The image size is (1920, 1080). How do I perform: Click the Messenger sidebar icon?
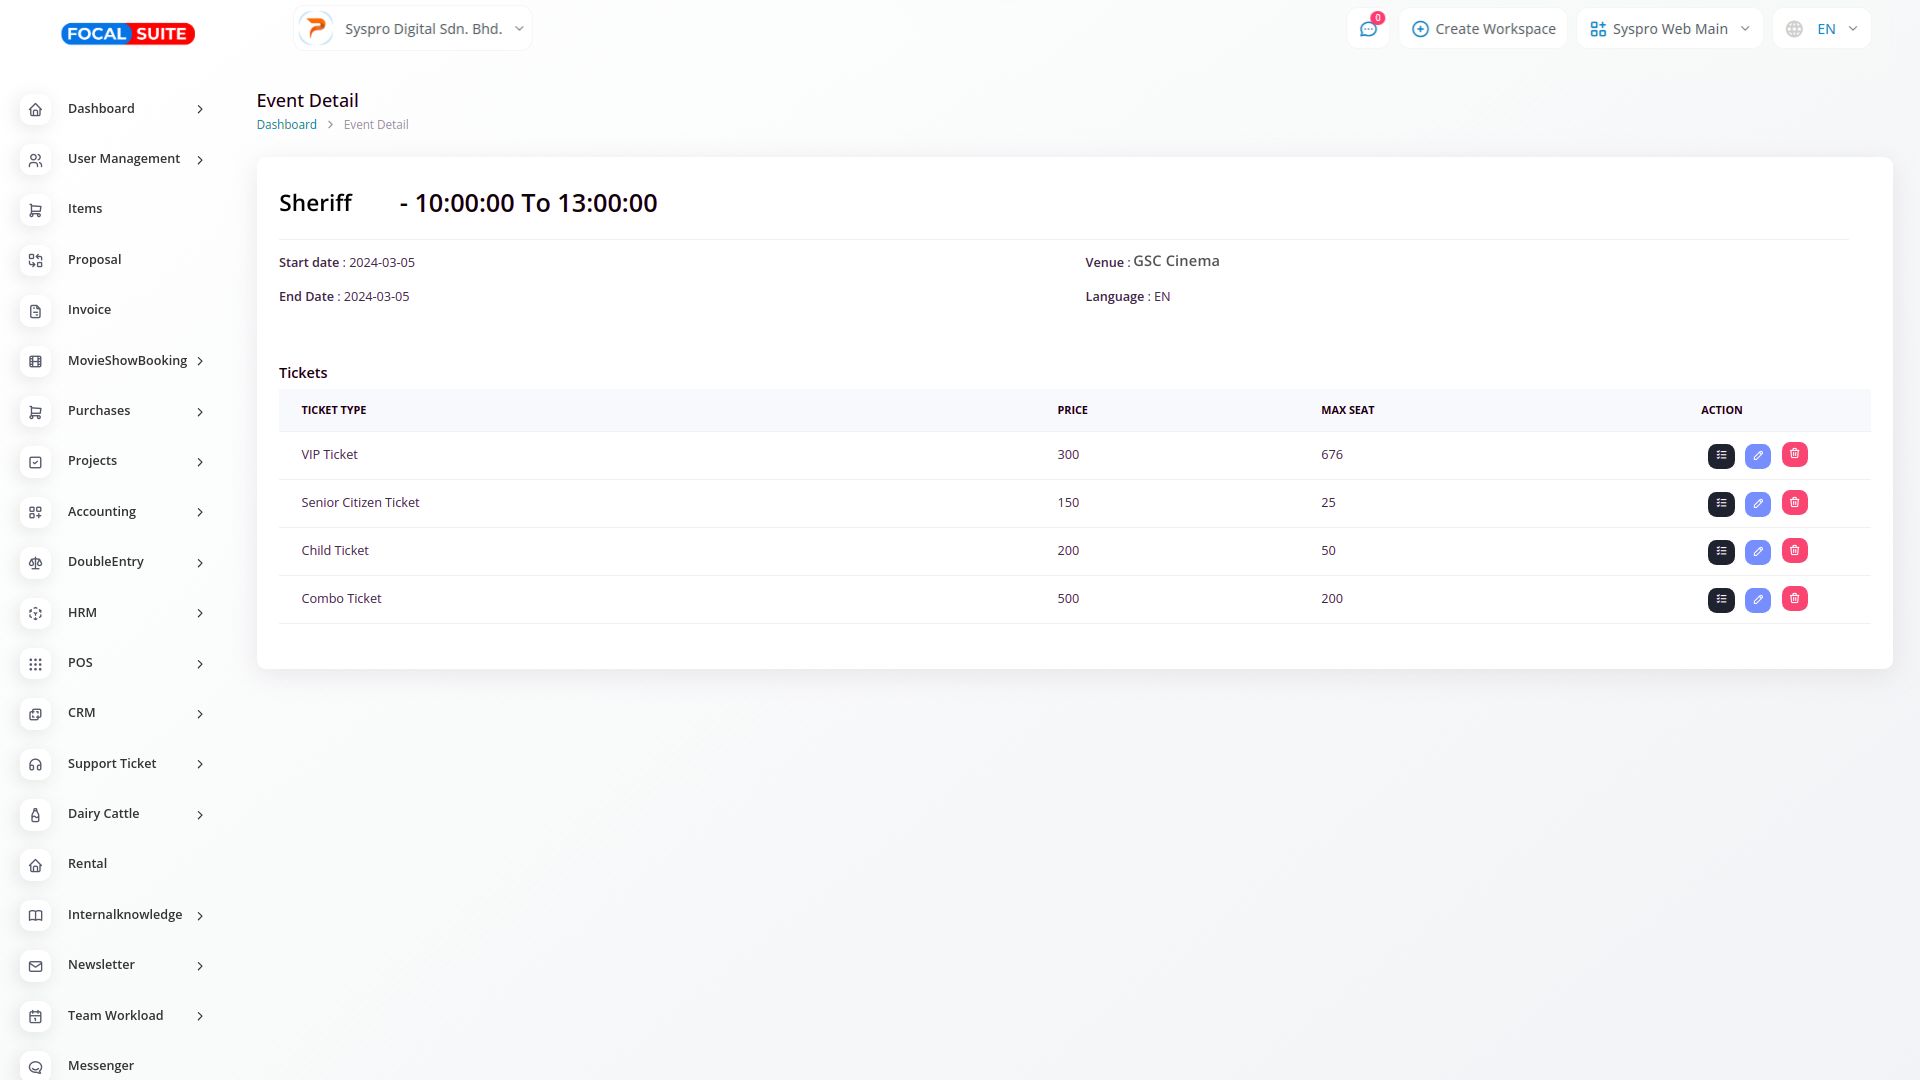point(36,1066)
